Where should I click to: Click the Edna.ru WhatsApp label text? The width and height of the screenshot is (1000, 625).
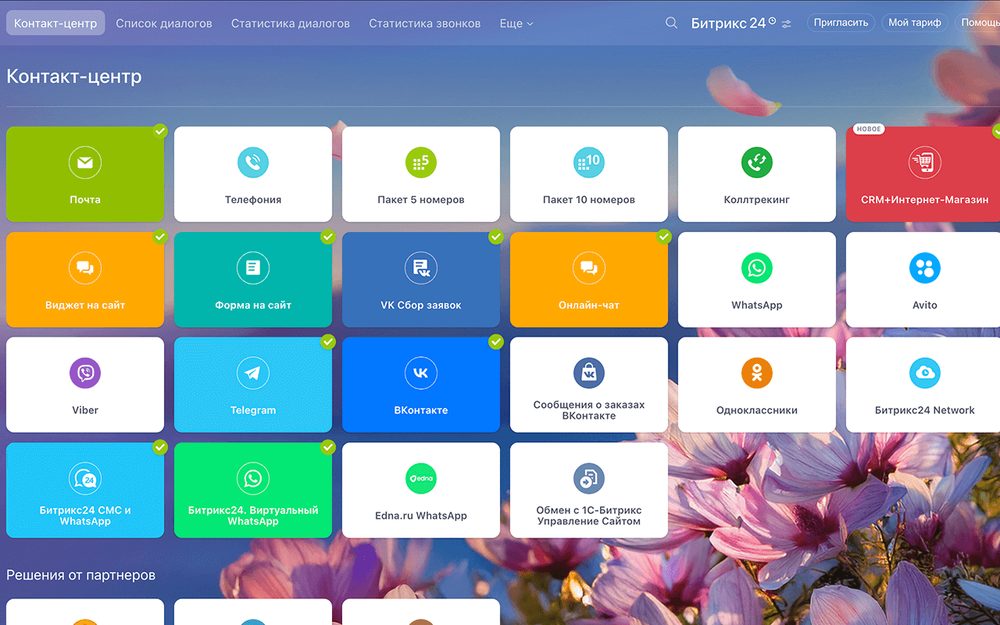[x=421, y=515]
